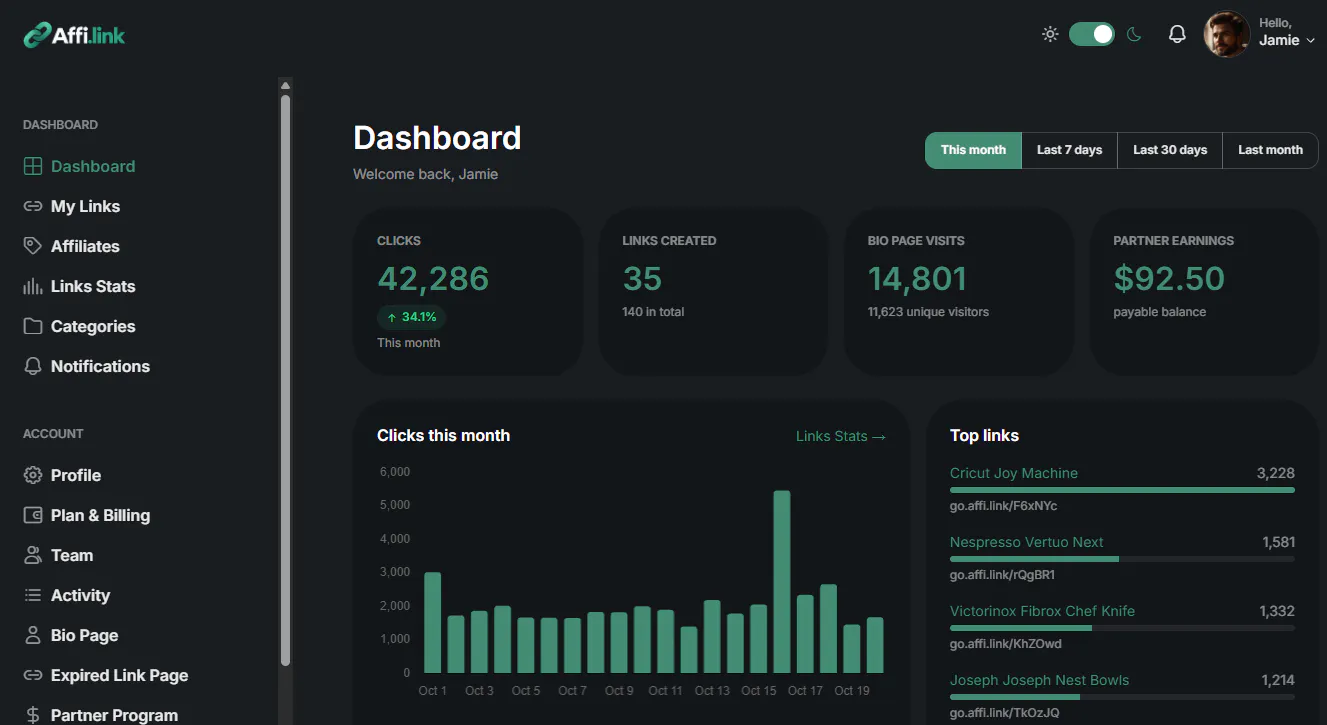The height and width of the screenshot is (725, 1327).
Task: Open Expired Link Page settings
Action: (x=119, y=675)
